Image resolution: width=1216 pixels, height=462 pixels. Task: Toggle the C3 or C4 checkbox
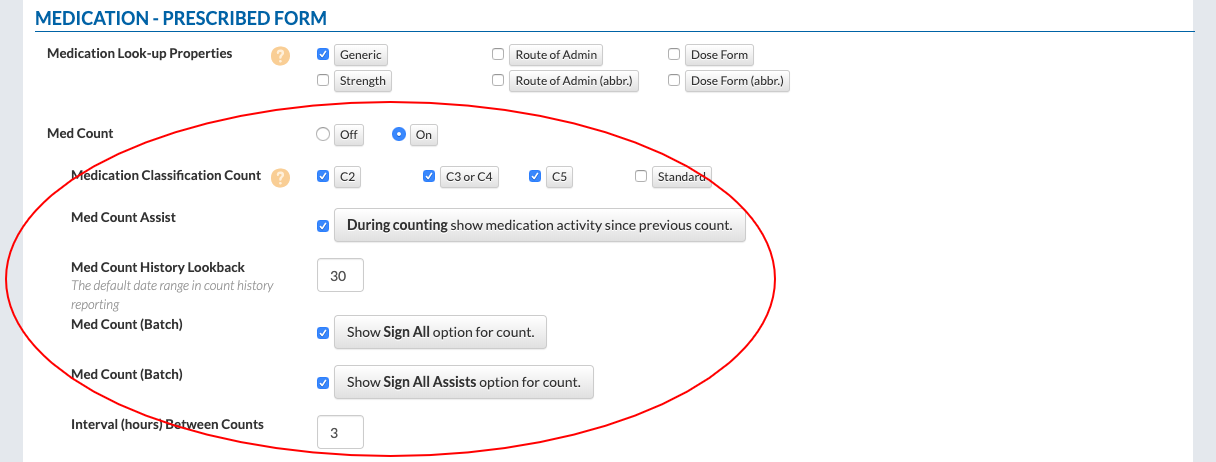tap(430, 177)
